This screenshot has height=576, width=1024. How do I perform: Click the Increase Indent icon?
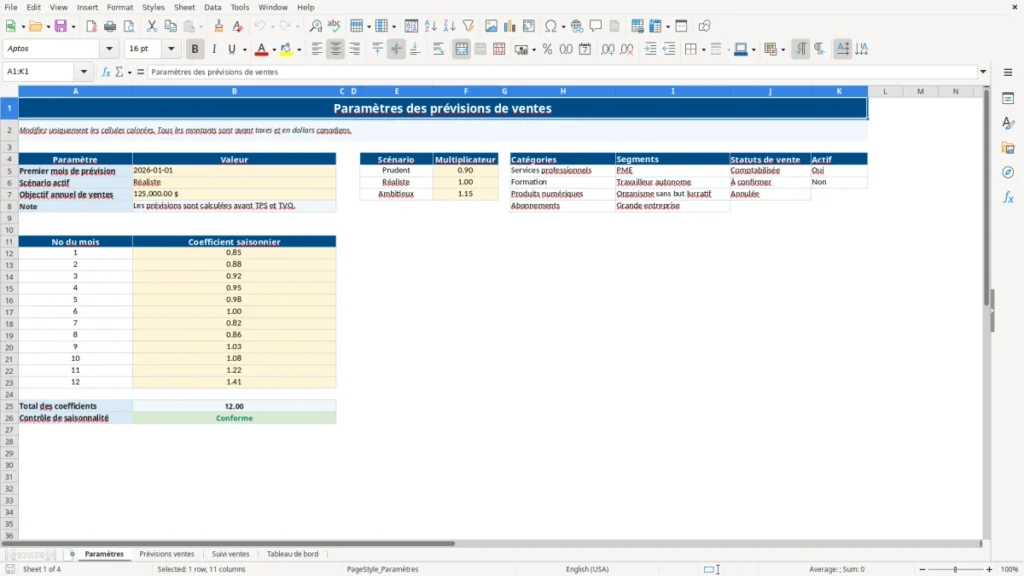[650, 49]
